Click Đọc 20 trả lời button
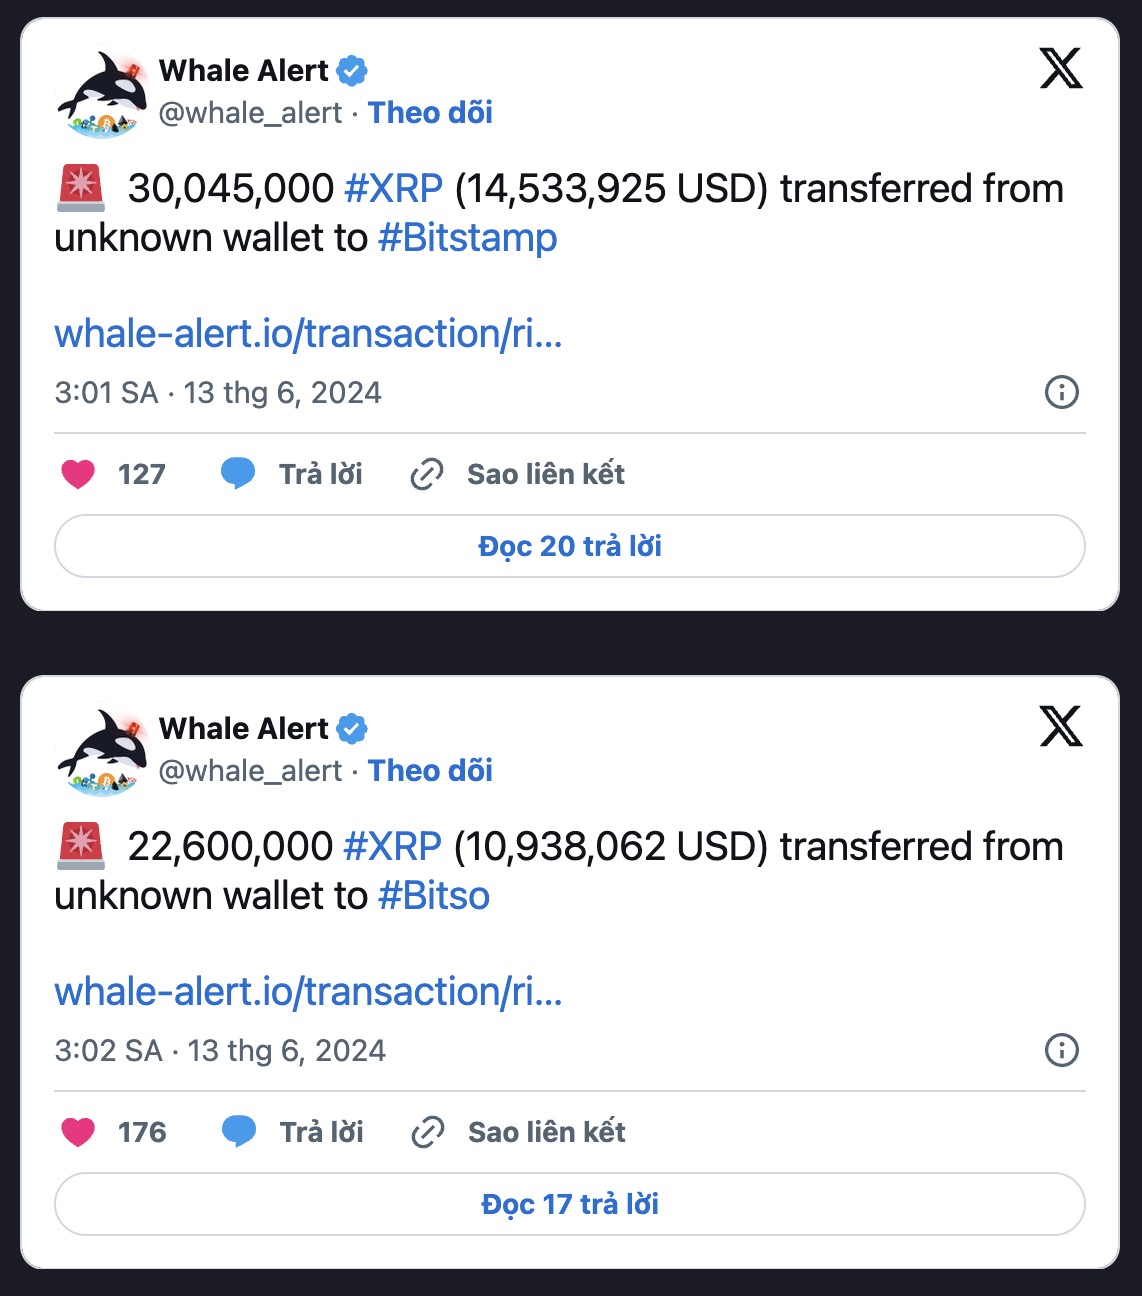The image size is (1142, 1296). (x=570, y=546)
